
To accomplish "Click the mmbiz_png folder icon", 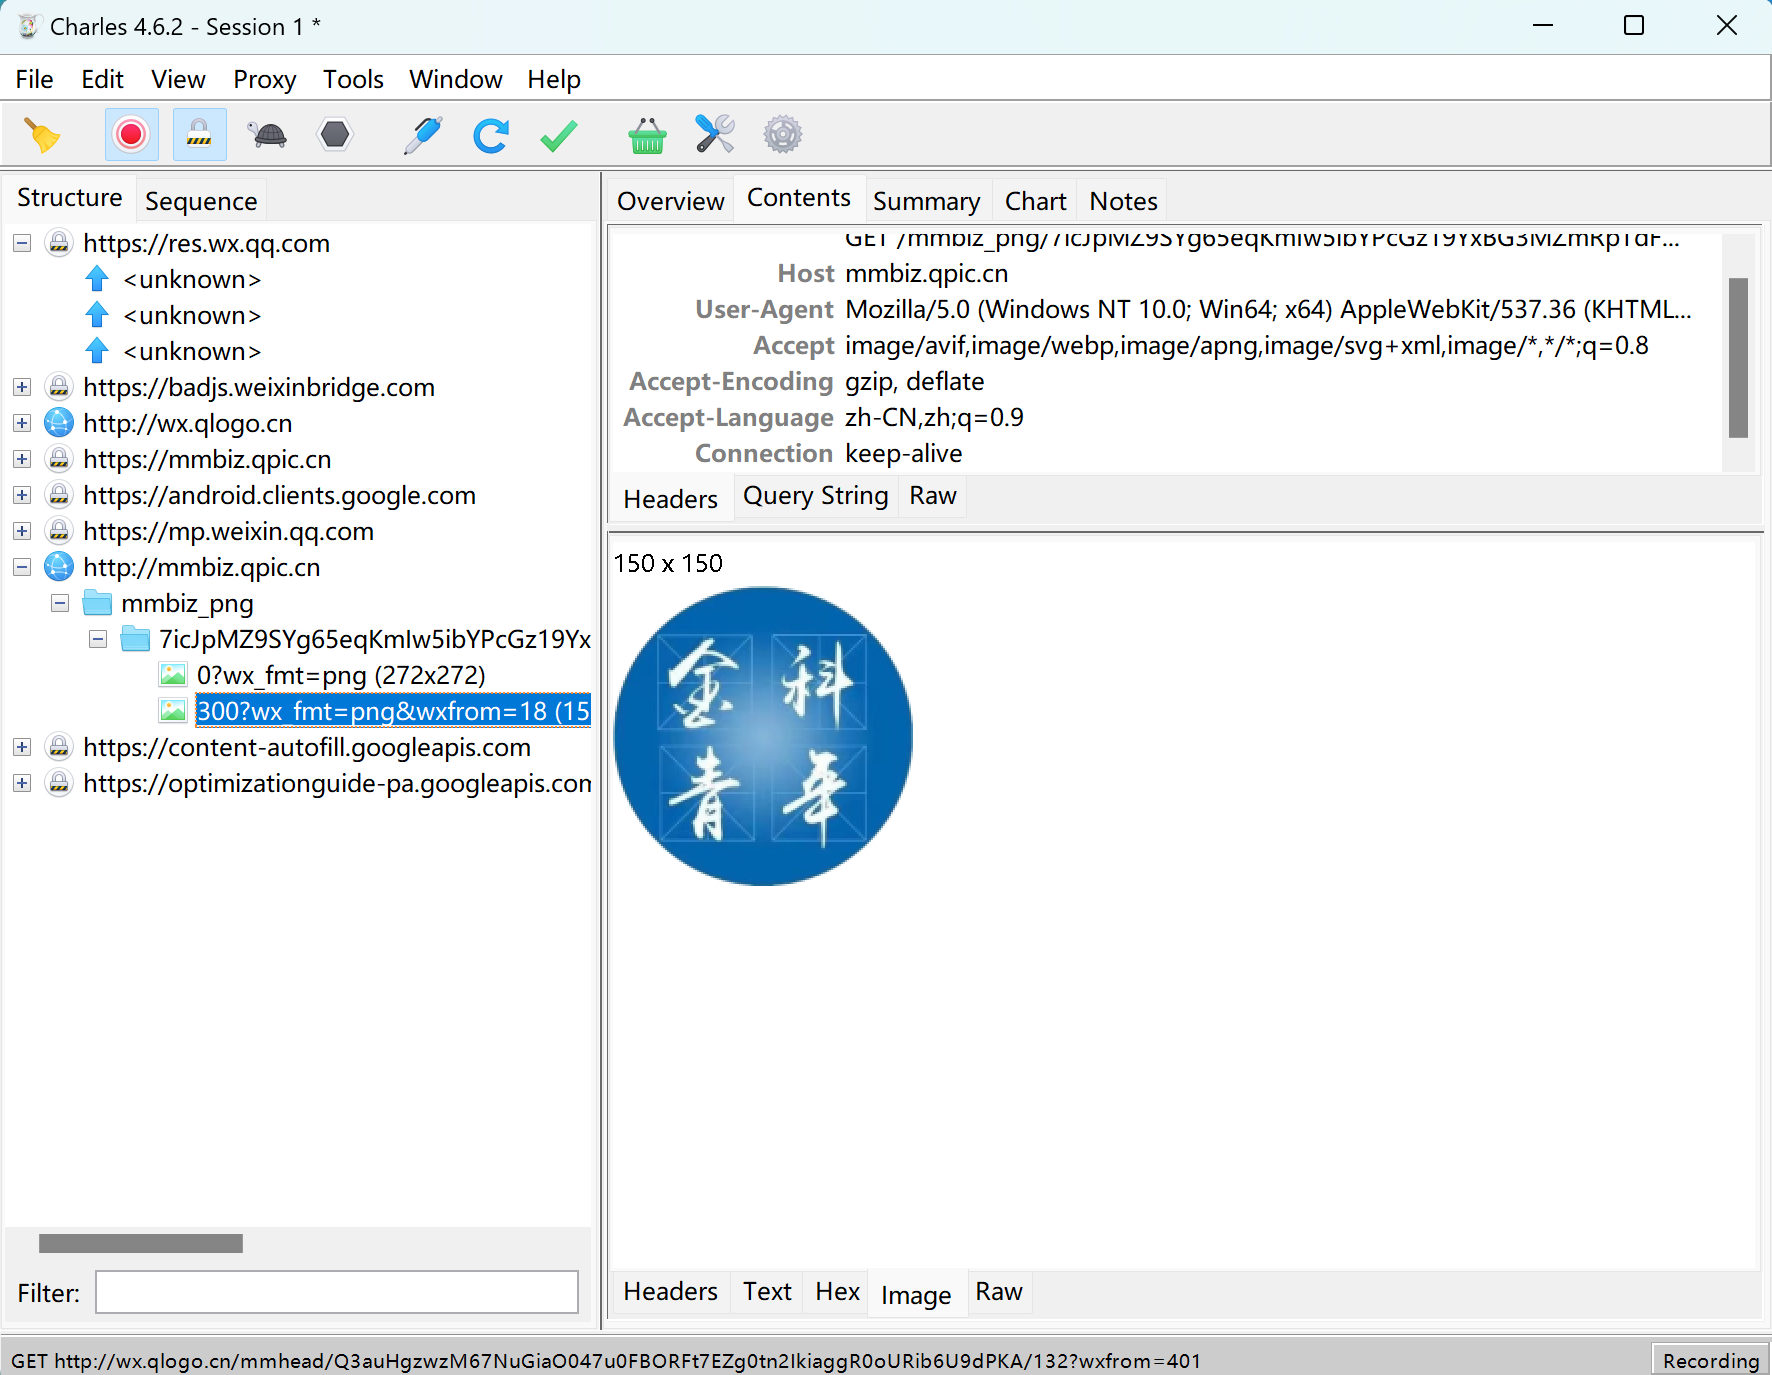I will [97, 603].
